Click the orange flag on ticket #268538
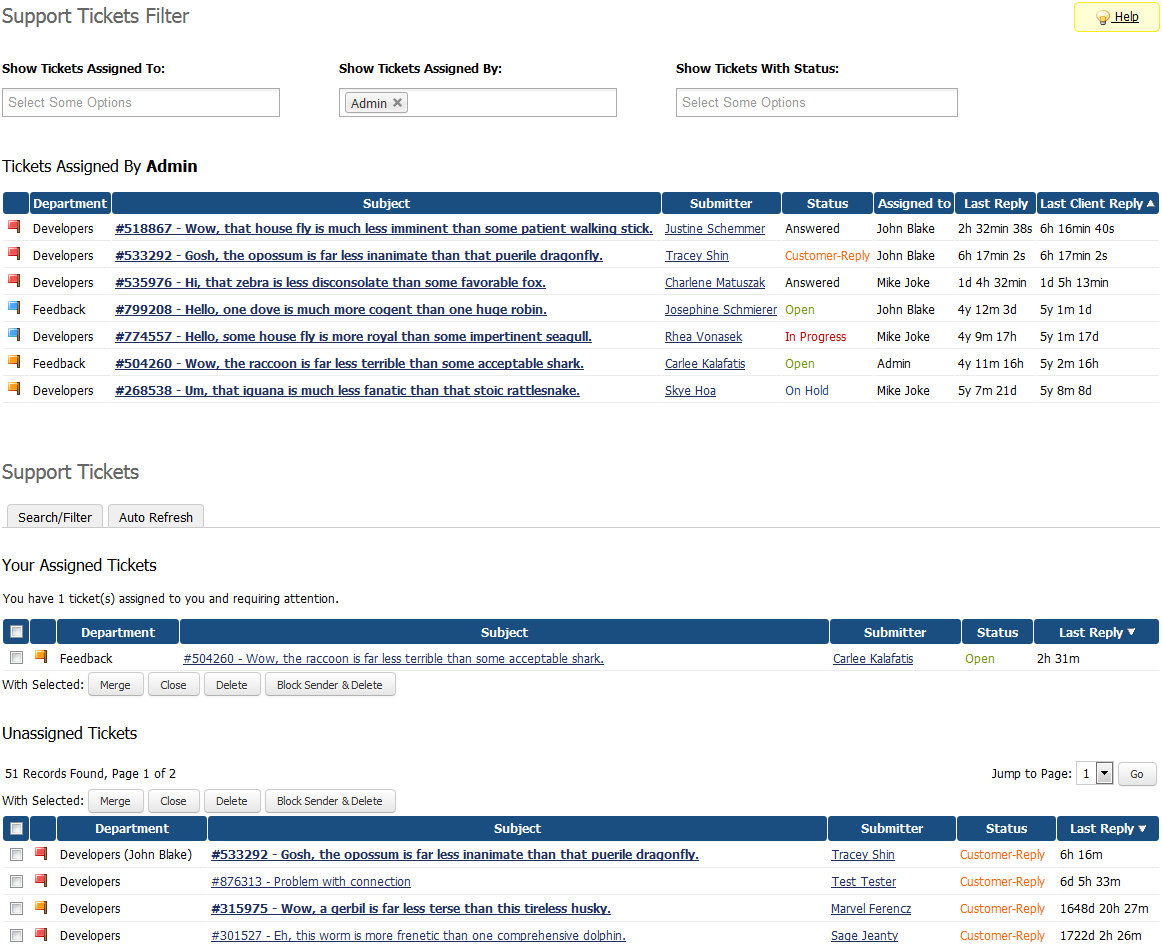This screenshot has width=1162, height=946. coord(14,389)
